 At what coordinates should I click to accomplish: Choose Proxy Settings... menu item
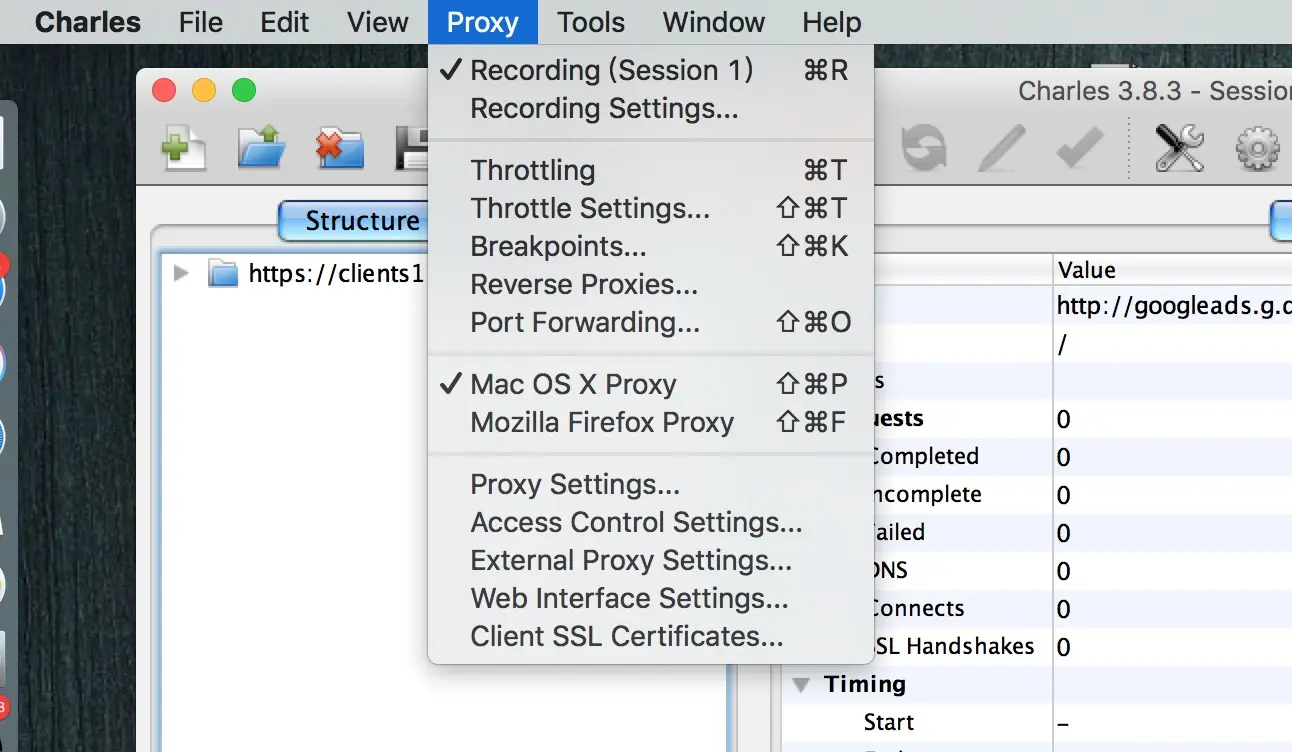[x=650, y=484]
